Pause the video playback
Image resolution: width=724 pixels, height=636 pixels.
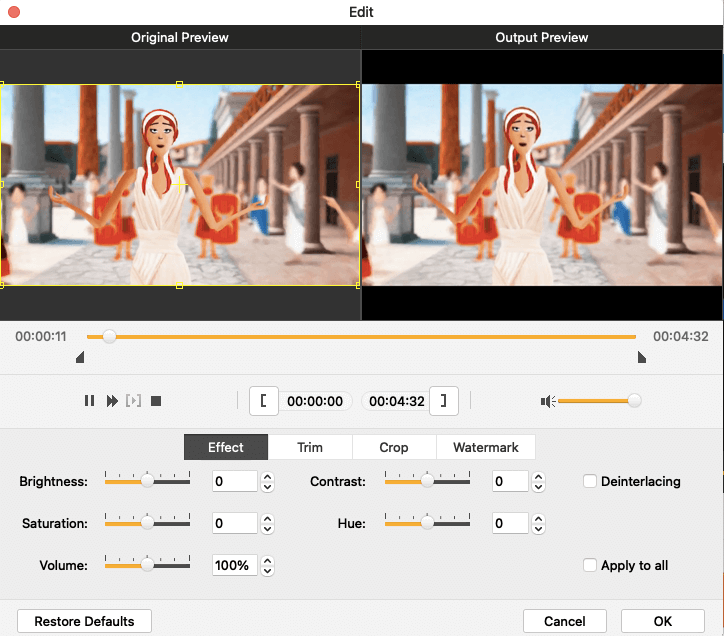[x=89, y=401]
